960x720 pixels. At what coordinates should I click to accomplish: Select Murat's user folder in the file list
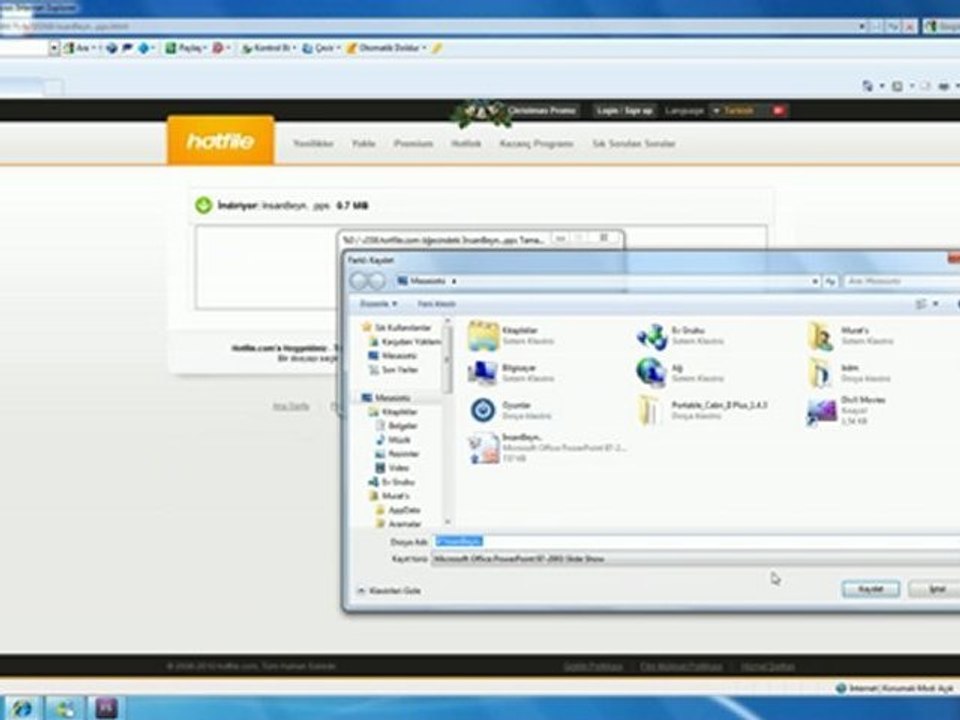[820, 336]
